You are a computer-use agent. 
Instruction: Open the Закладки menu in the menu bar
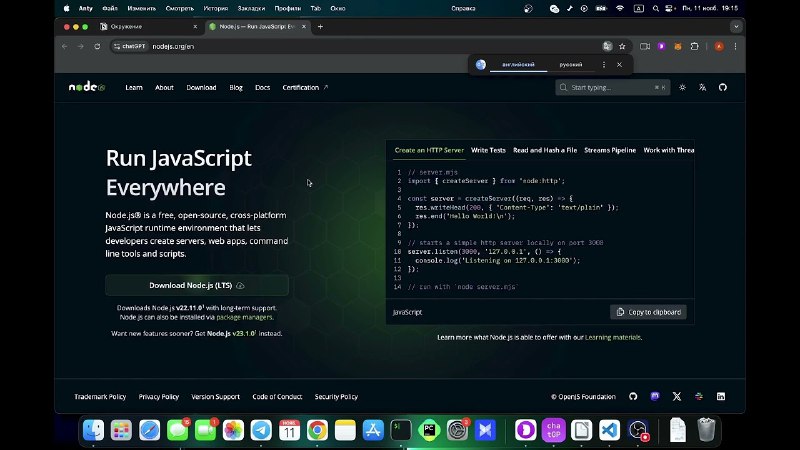pyautogui.click(x=251, y=8)
